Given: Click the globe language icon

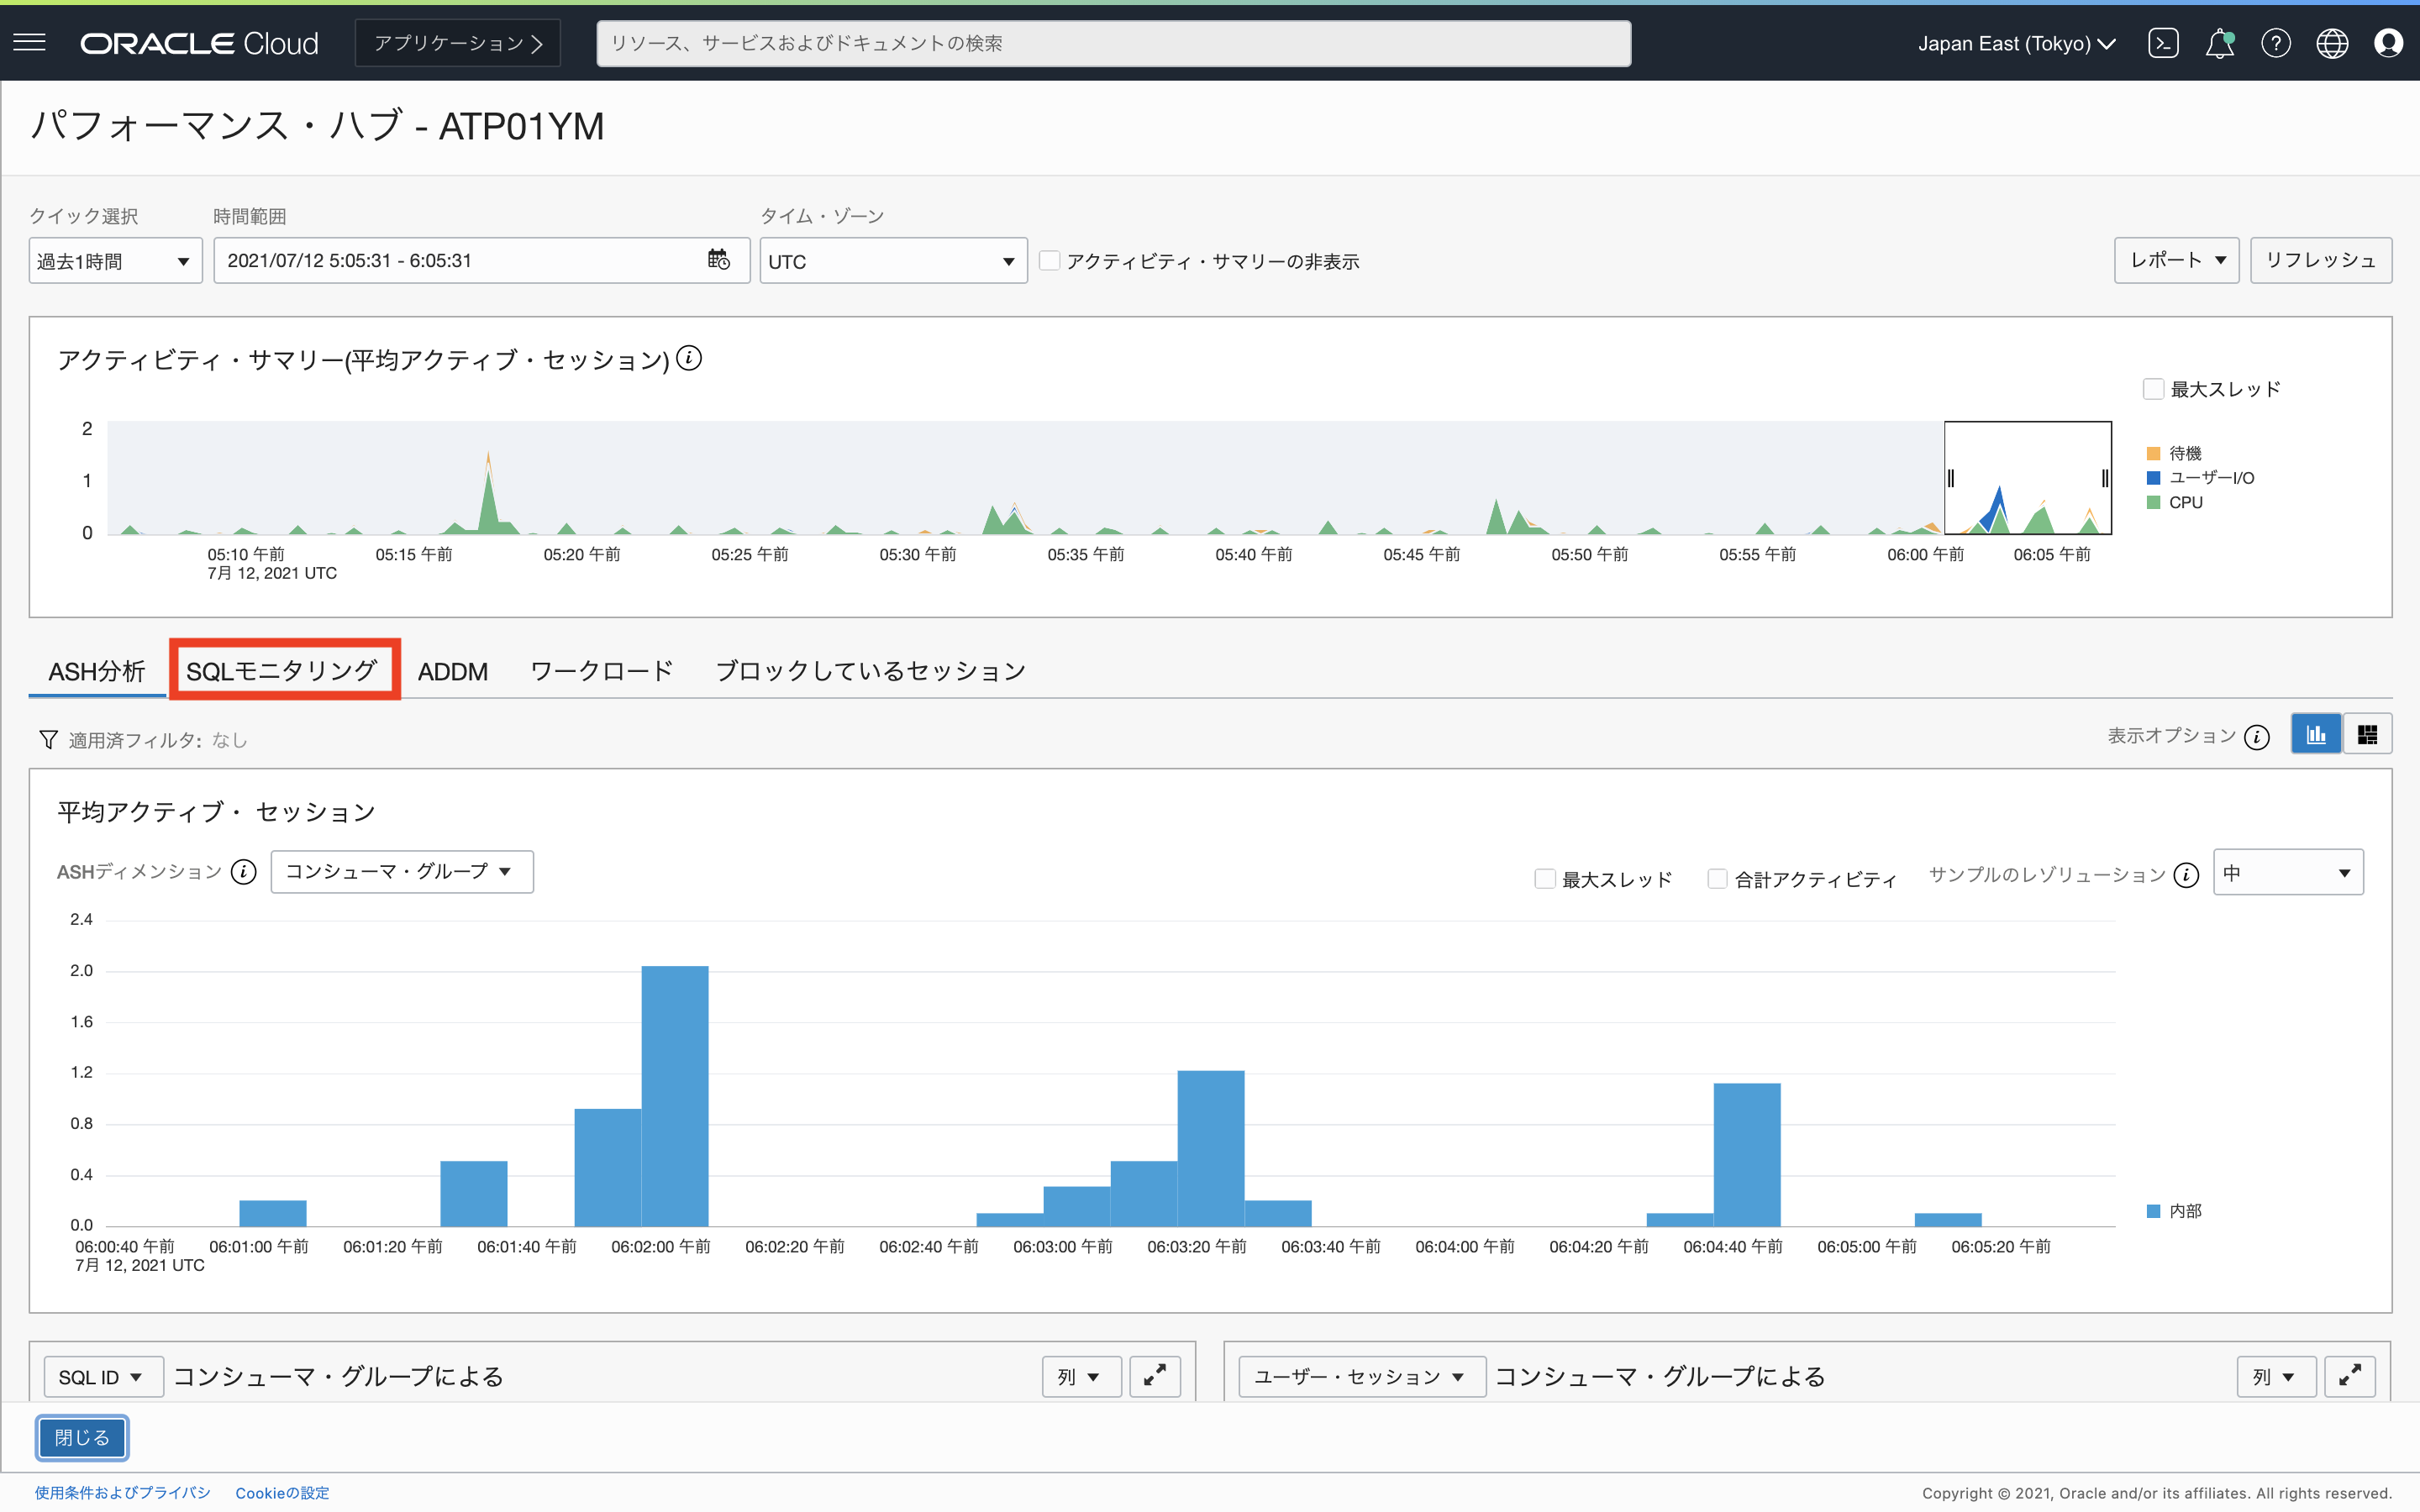Looking at the screenshot, I should 2332,43.
